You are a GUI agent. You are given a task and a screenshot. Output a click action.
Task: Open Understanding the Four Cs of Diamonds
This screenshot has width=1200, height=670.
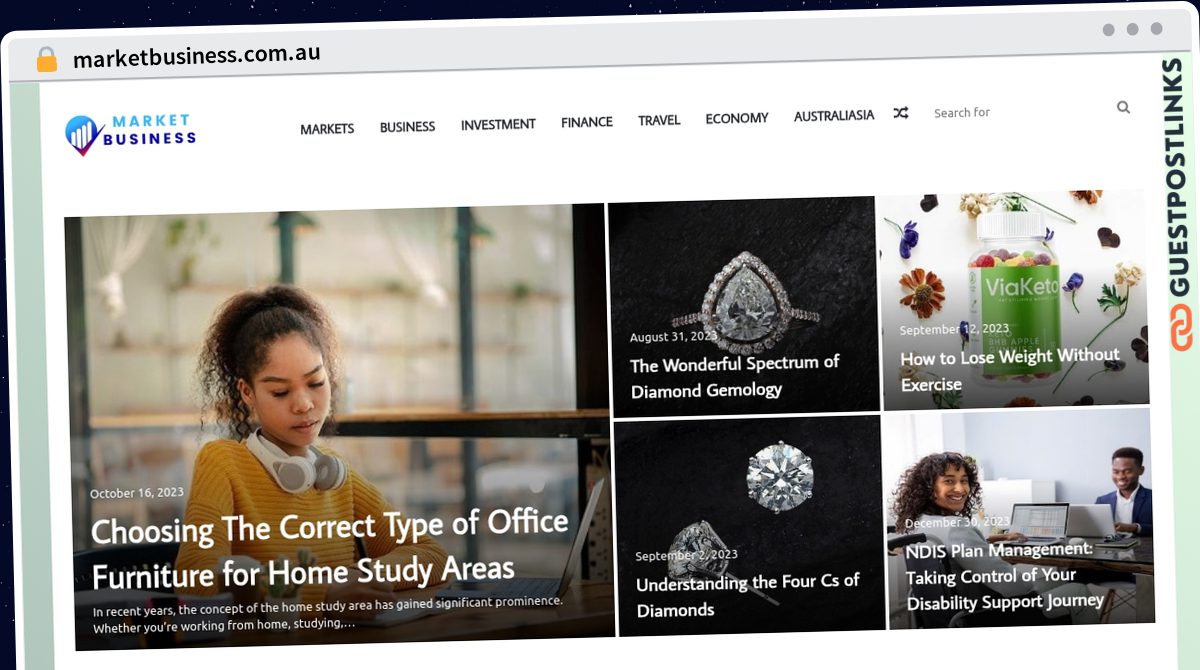(x=748, y=595)
